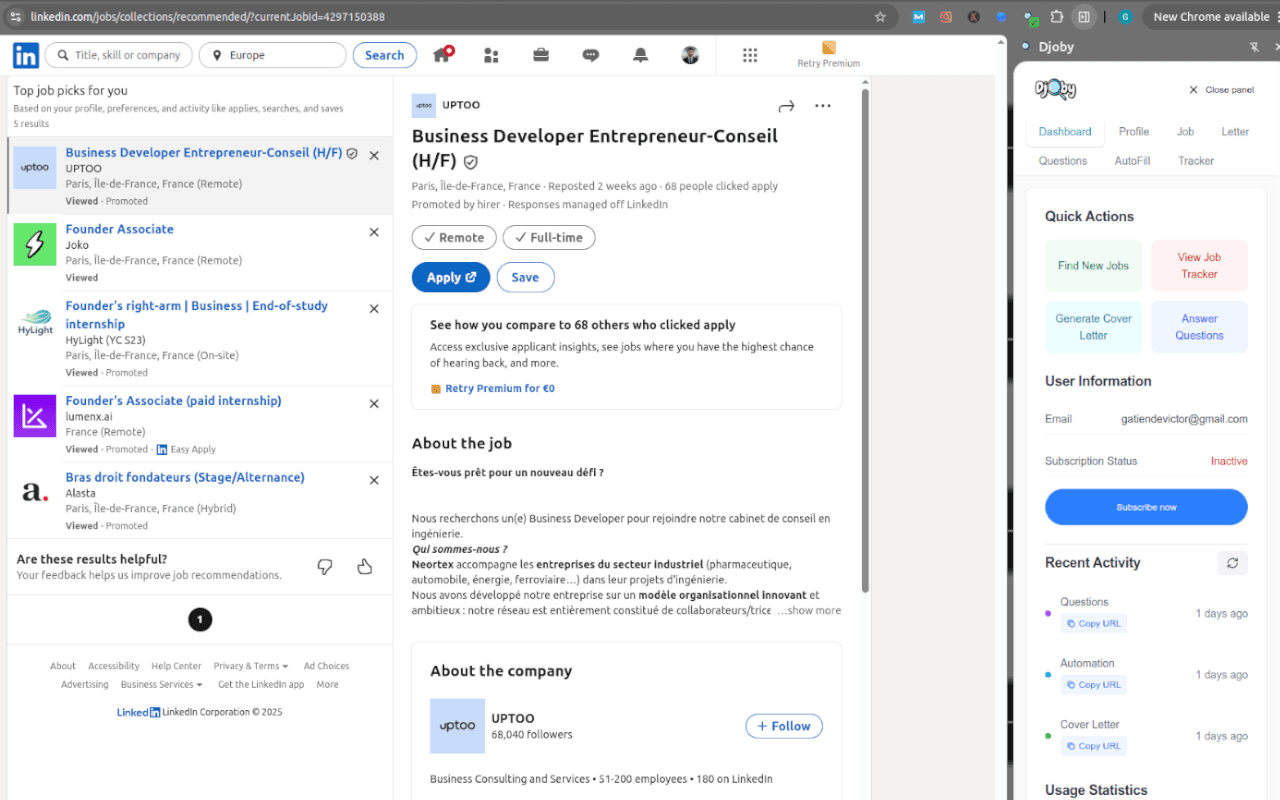Expand the Privacy & Terms dropdown
The width and height of the screenshot is (1280, 800).
point(251,666)
